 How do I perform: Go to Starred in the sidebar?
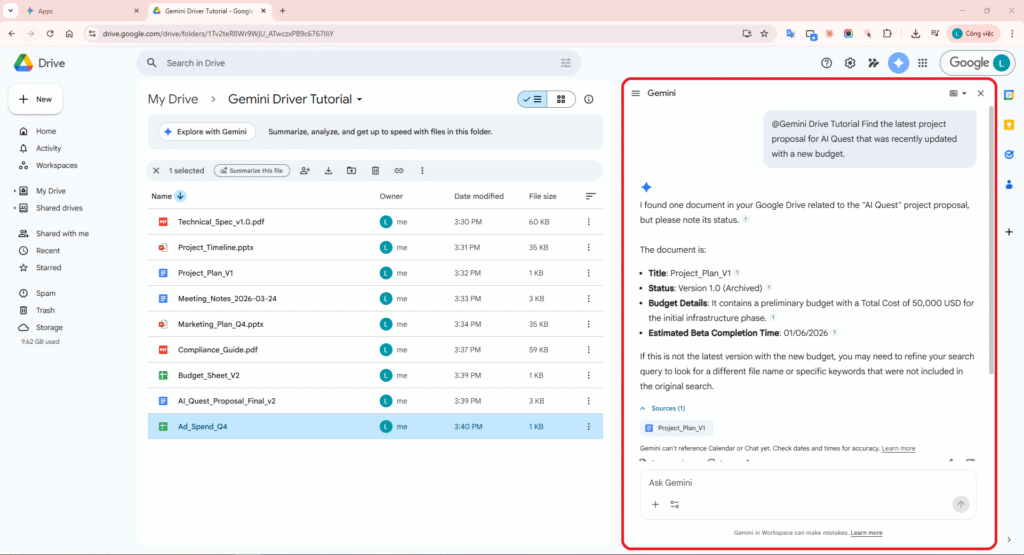coord(48,268)
